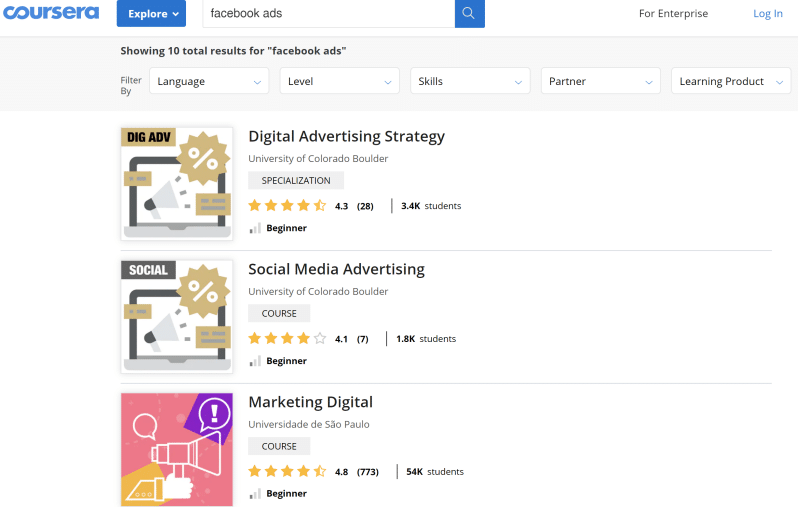The height and width of the screenshot is (507, 798).
Task: Click the results count heading for facebook ads
Action: (x=233, y=51)
